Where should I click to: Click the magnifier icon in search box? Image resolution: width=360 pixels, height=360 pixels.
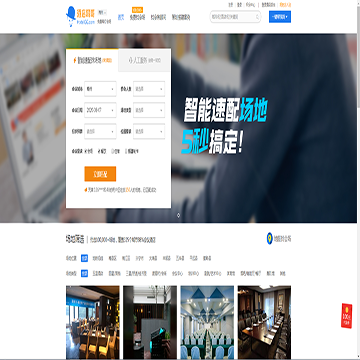pyautogui.click(x=257, y=17)
